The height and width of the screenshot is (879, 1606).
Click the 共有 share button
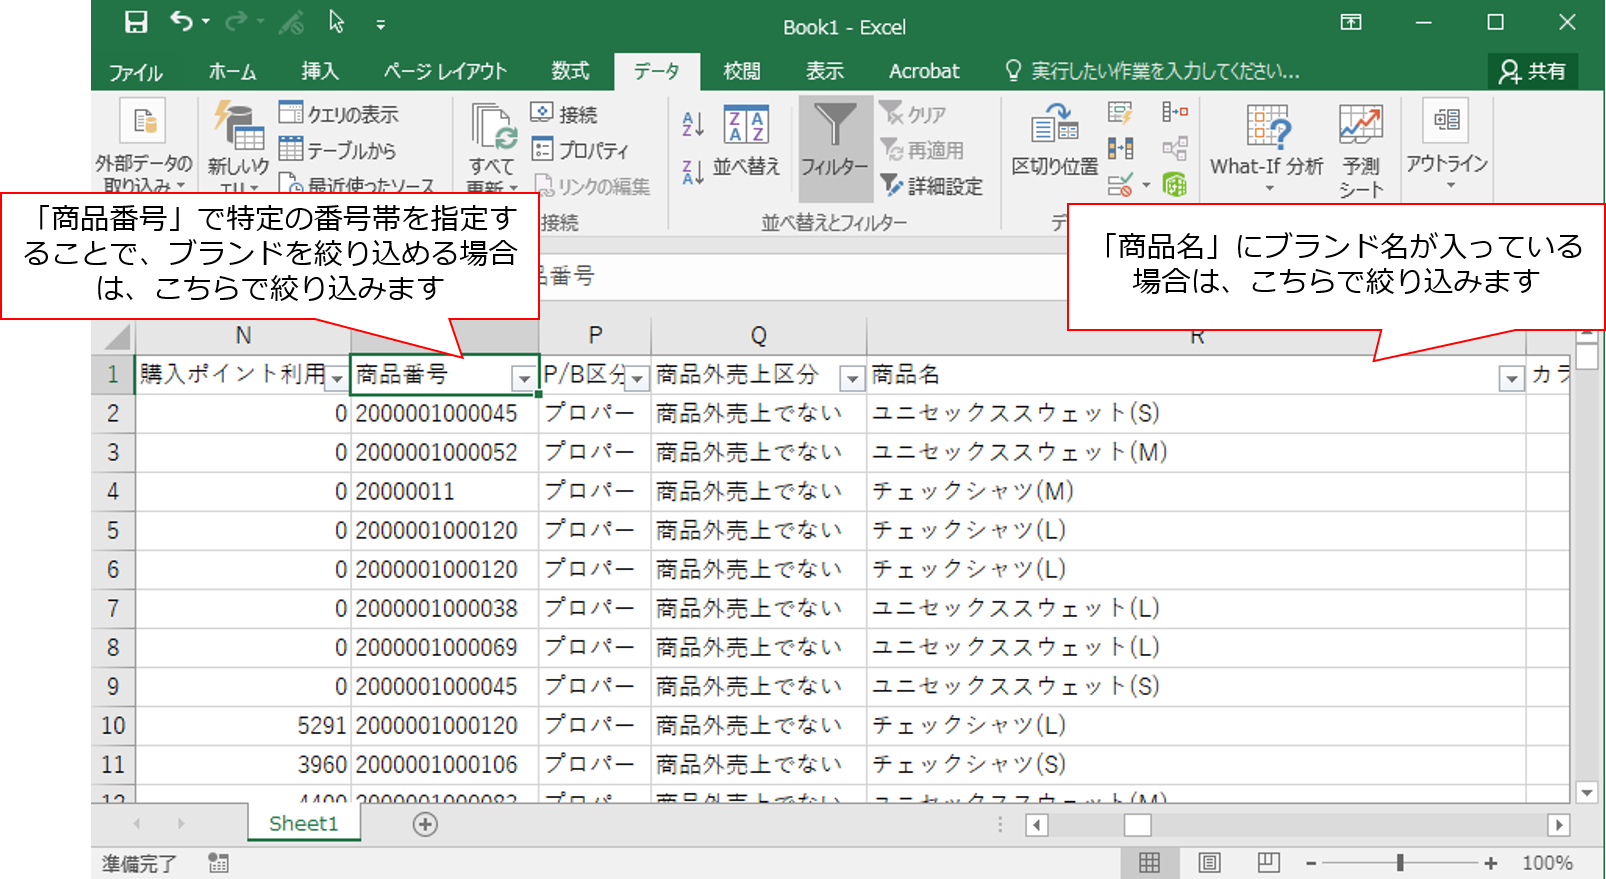1532,71
